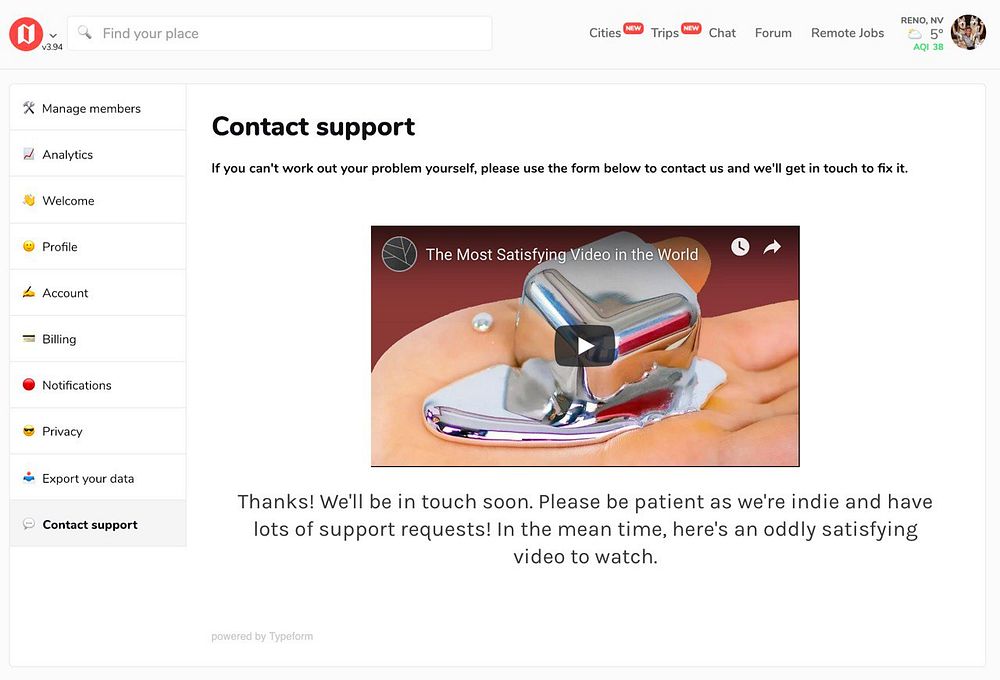Click the Find your place search field
The width and height of the screenshot is (1000, 680).
279,33
